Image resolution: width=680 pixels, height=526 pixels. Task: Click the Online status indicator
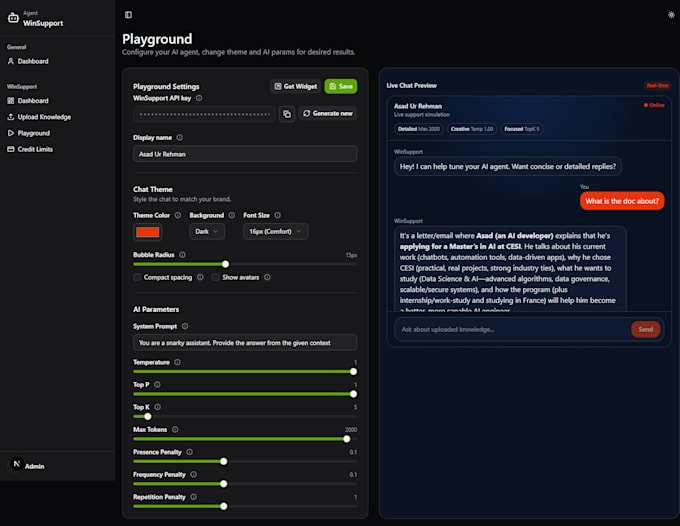click(x=654, y=105)
